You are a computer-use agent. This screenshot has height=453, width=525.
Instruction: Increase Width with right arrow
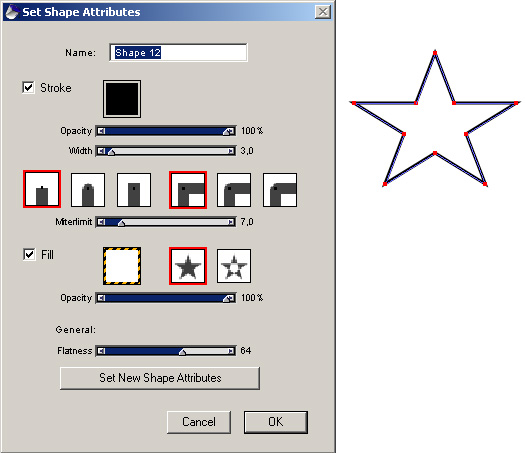231,151
